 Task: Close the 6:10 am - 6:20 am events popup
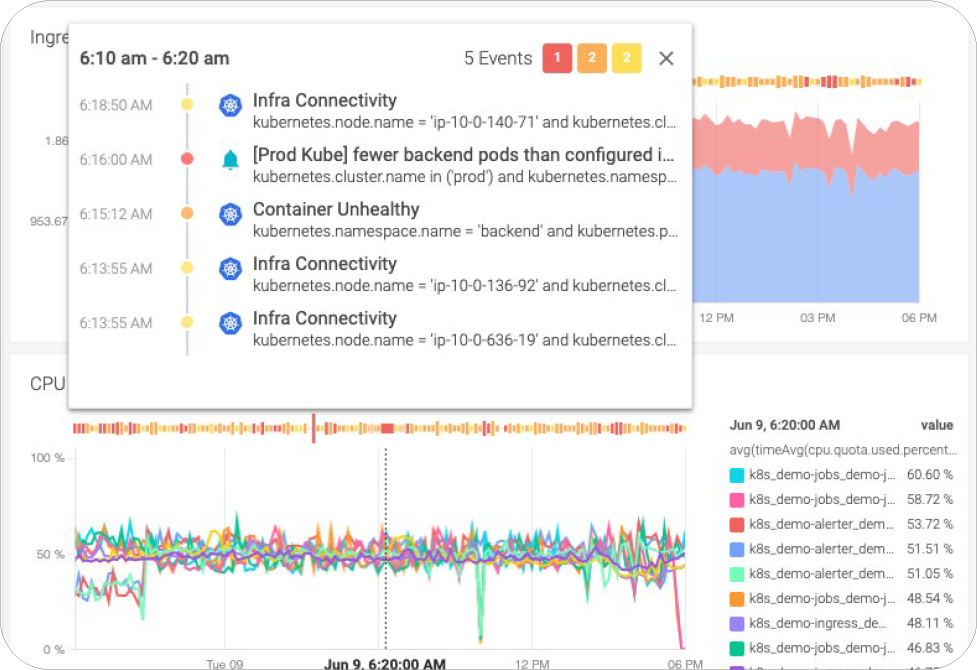pos(666,59)
